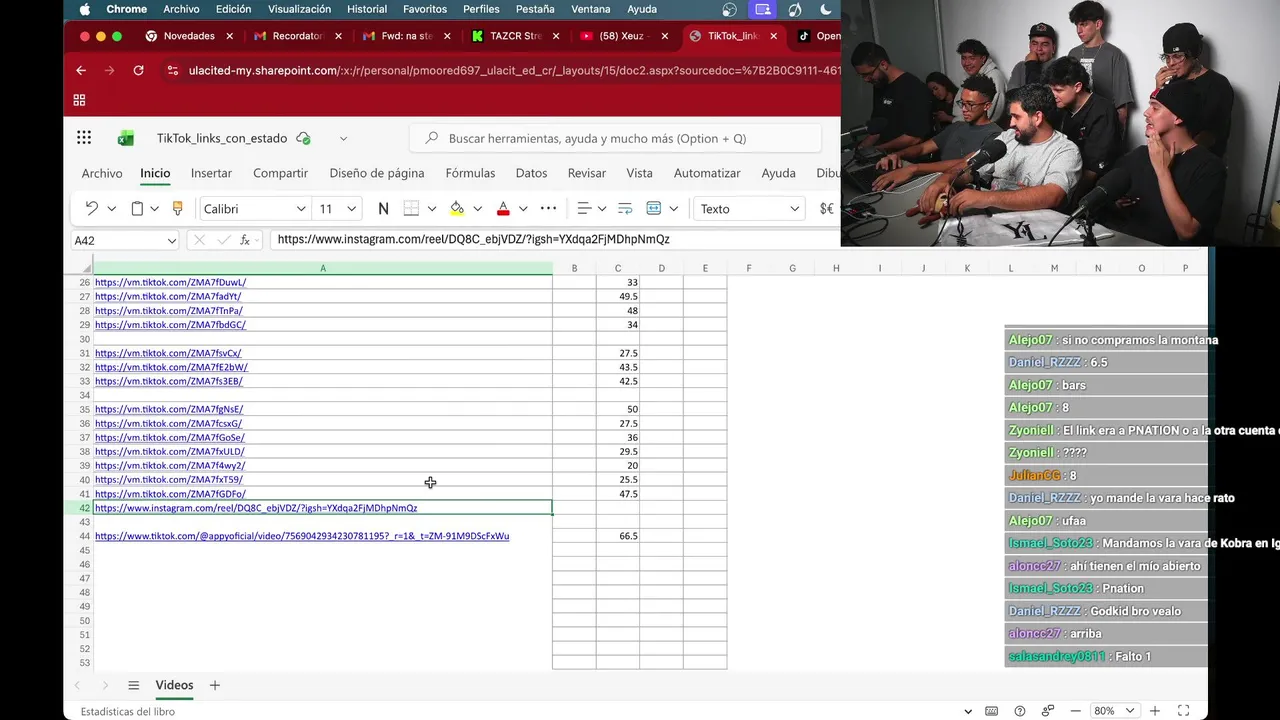Screen dimensions: 1280x720
Task: Click the site information icon in address bar
Action: point(173,70)
